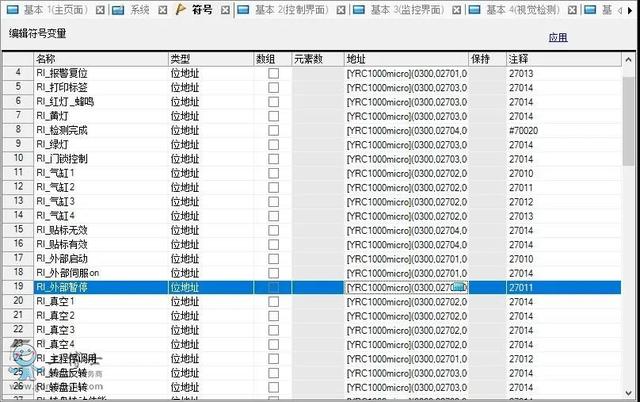Click the tab strip scroll-left arrow
This screenshot has height=402, width=640.
point(620,11)
